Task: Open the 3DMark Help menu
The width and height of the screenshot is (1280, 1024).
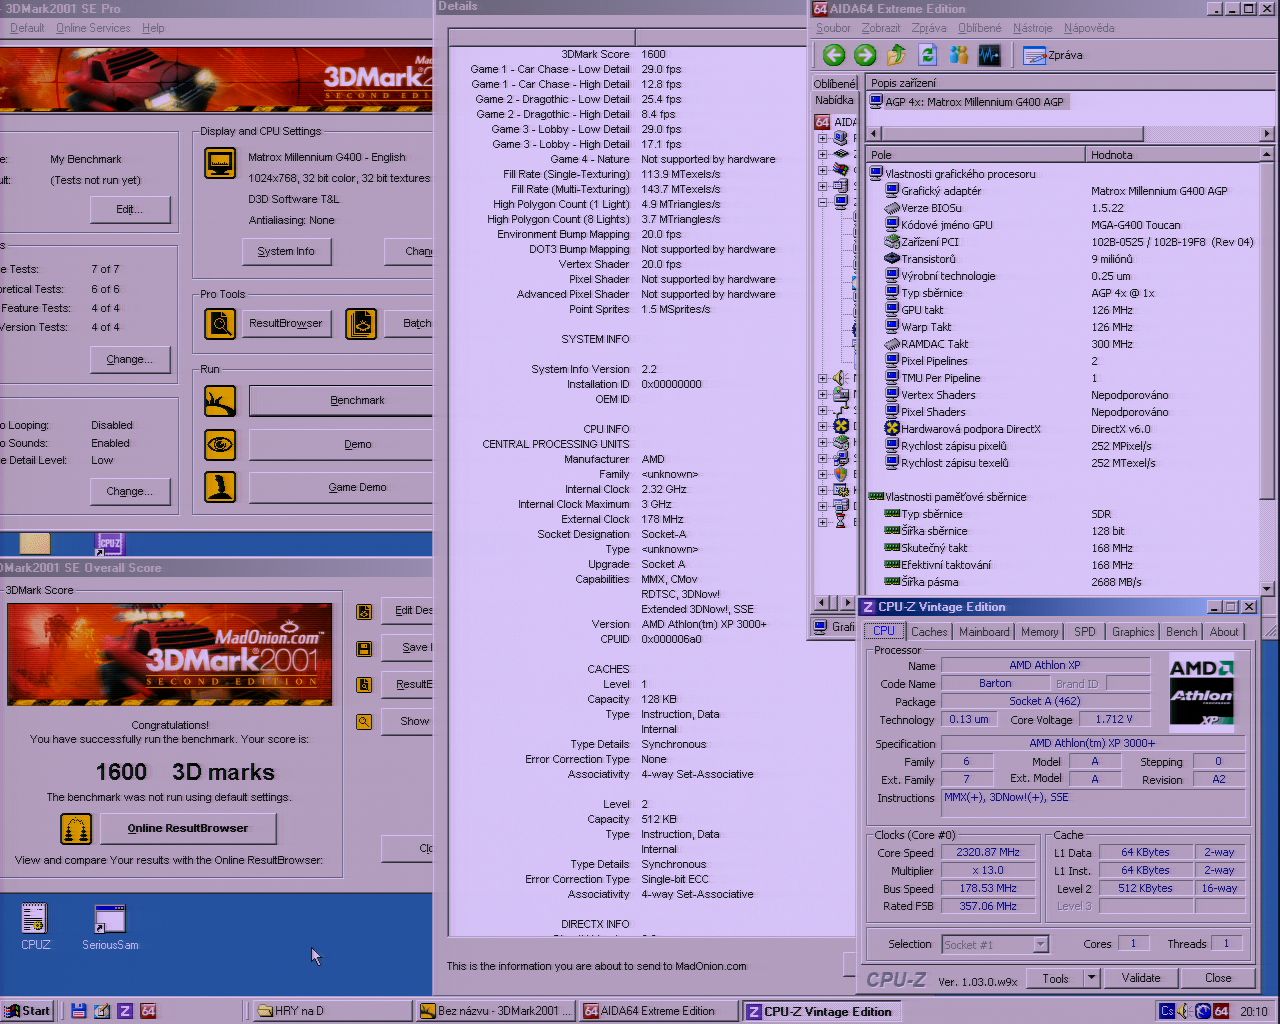Action: (x=153, y=28)
